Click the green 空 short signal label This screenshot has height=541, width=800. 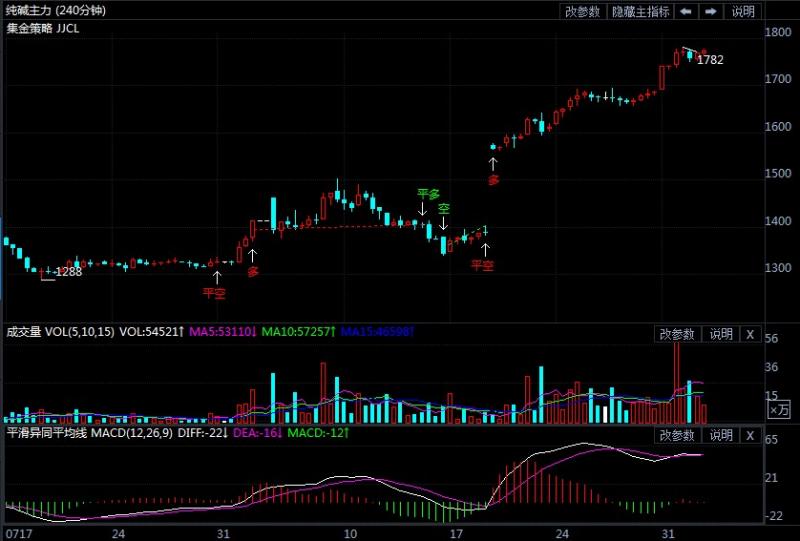click(444, 209)
